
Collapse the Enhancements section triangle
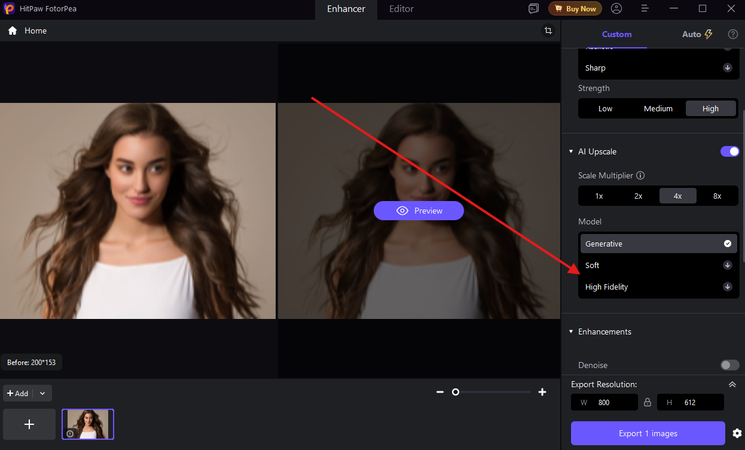(571, 332)
